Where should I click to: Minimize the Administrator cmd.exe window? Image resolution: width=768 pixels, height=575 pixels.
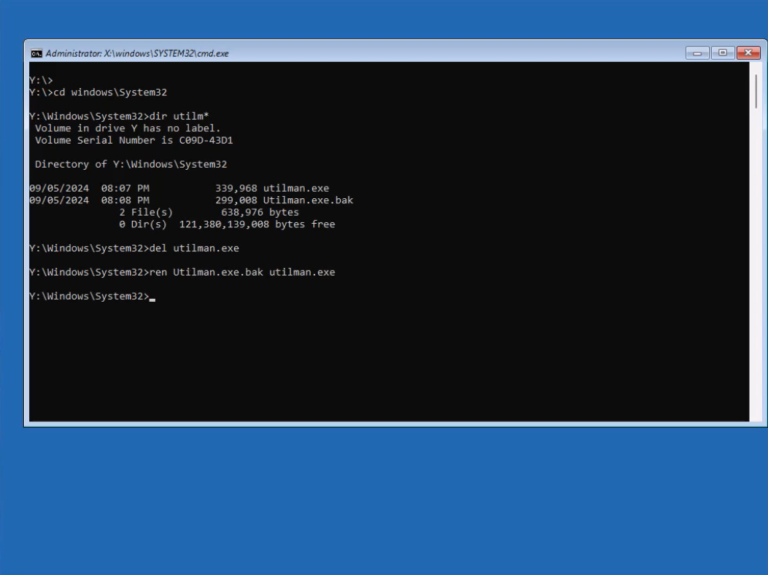pyautogui.click(x=697, y=53)
